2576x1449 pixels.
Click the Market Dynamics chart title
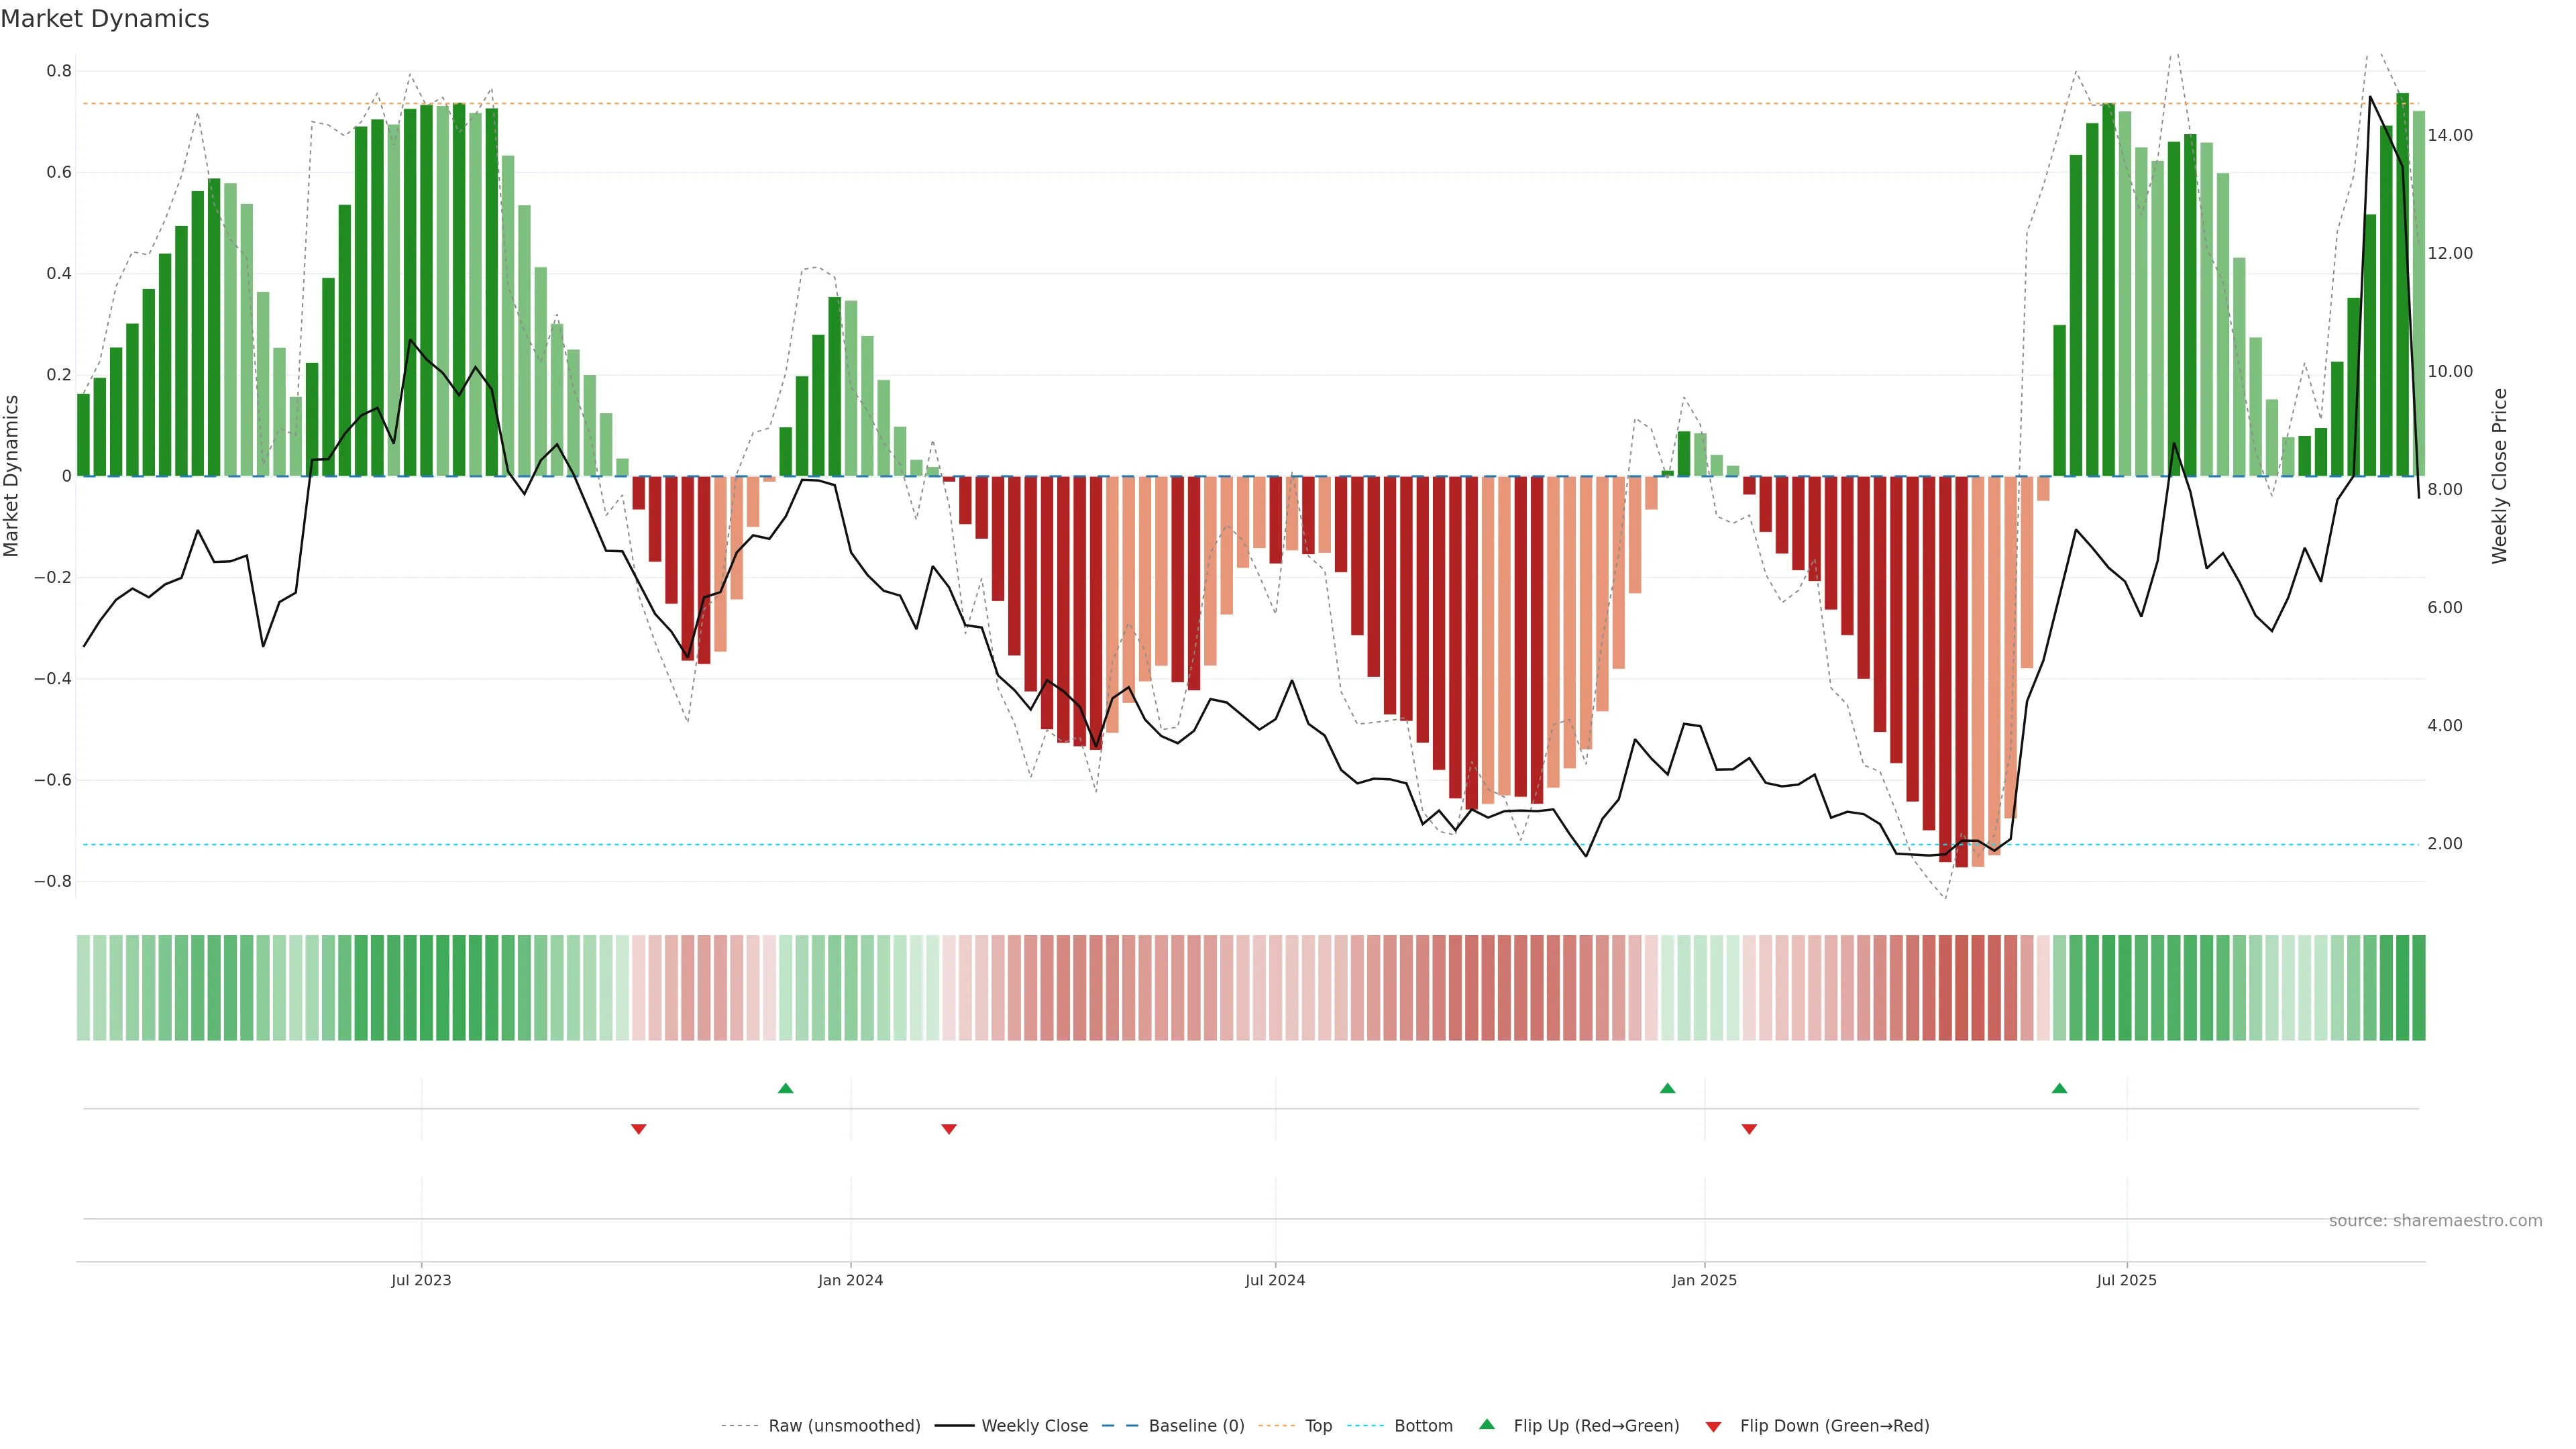[105, 19]
